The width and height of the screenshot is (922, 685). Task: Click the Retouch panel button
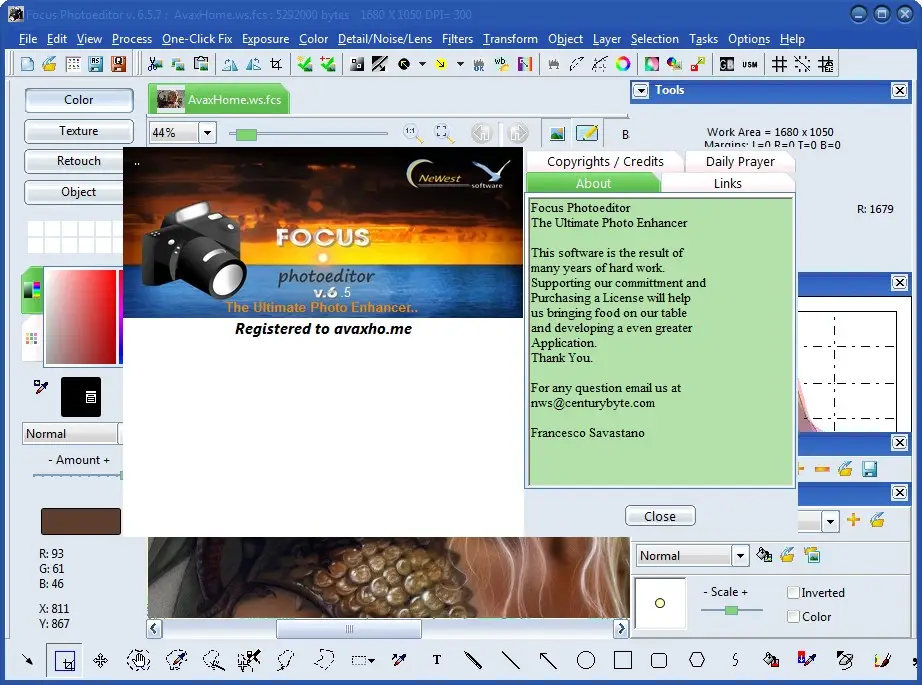(74, 161)
